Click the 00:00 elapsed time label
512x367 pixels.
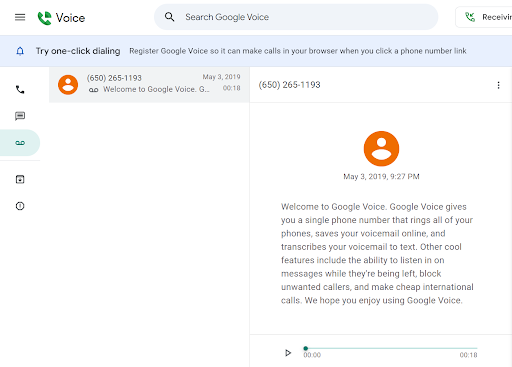point(312,355)
